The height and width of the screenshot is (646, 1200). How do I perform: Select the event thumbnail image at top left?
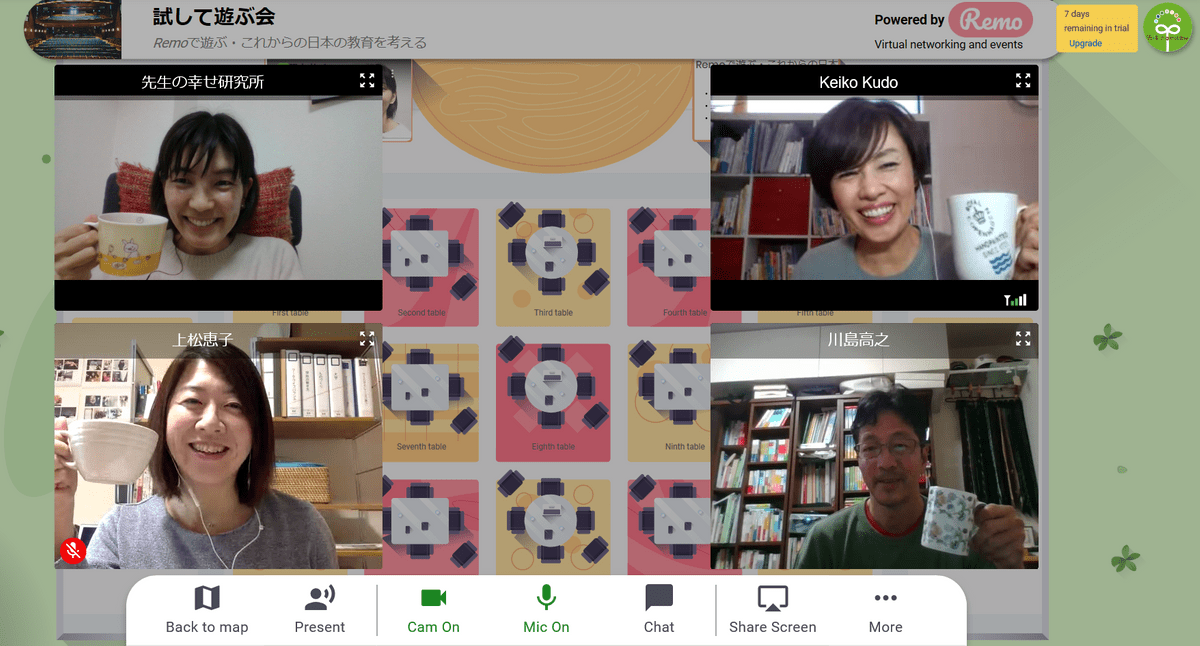point(72,29)
